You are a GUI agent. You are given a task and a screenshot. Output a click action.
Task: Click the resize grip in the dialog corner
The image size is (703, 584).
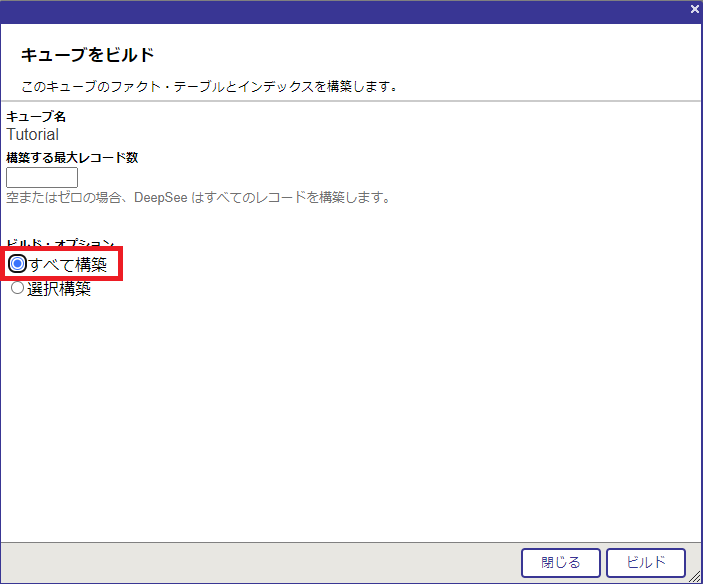click(x=695, y=576)
